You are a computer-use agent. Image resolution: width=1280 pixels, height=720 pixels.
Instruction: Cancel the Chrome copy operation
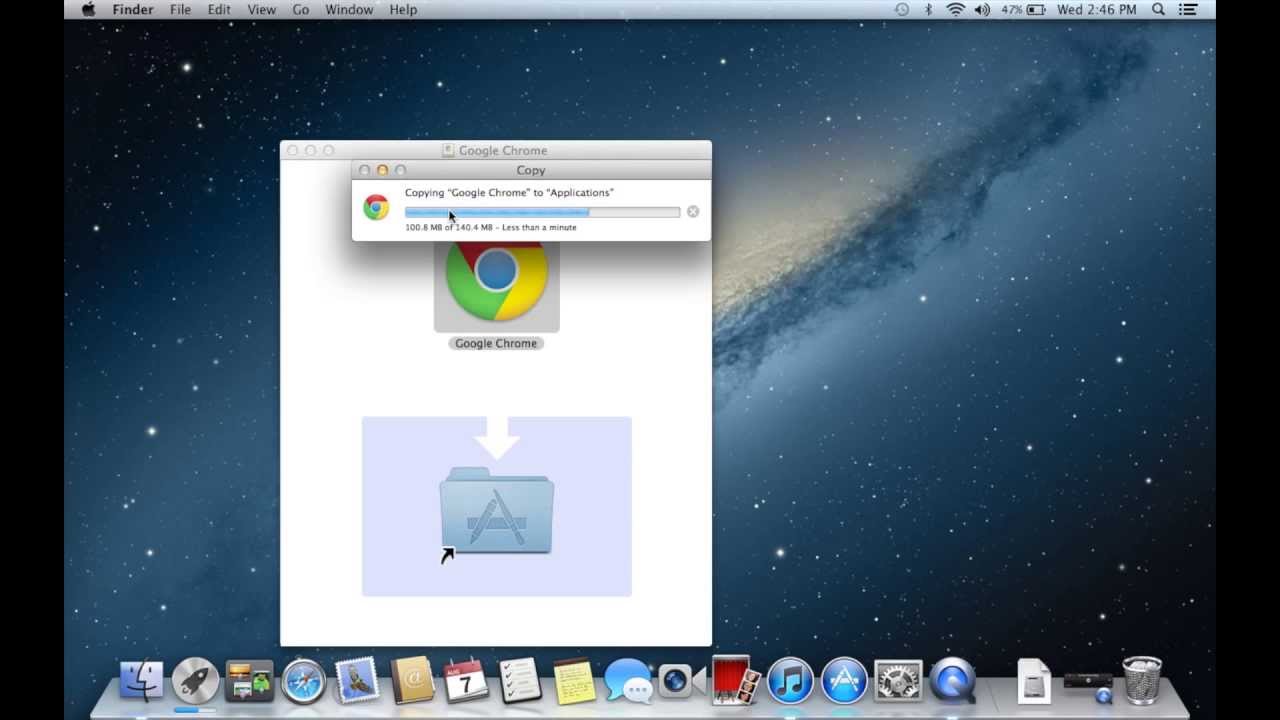(692, 211)
